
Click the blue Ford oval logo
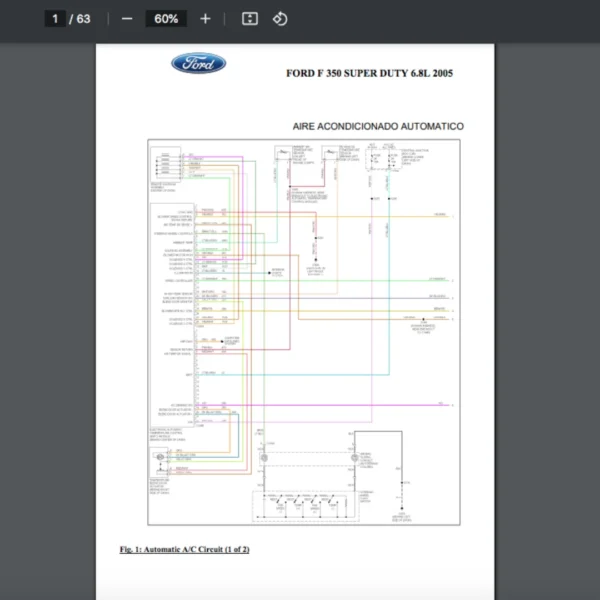tap(199, 64)
